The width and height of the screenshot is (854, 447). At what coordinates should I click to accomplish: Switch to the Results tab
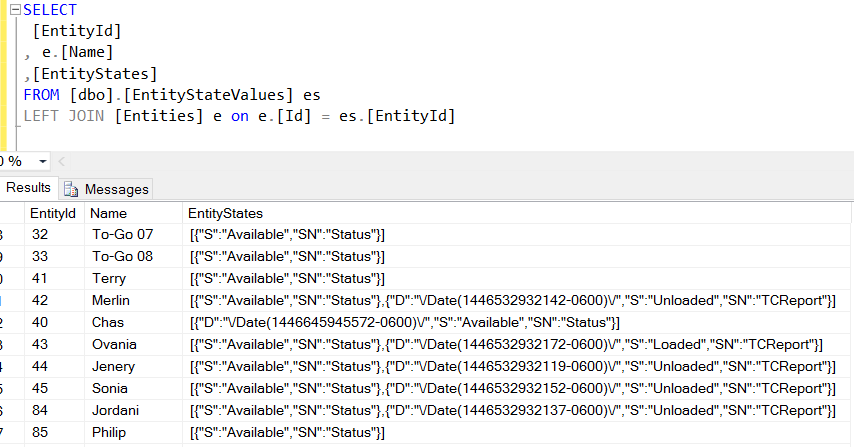click(28, 188)
